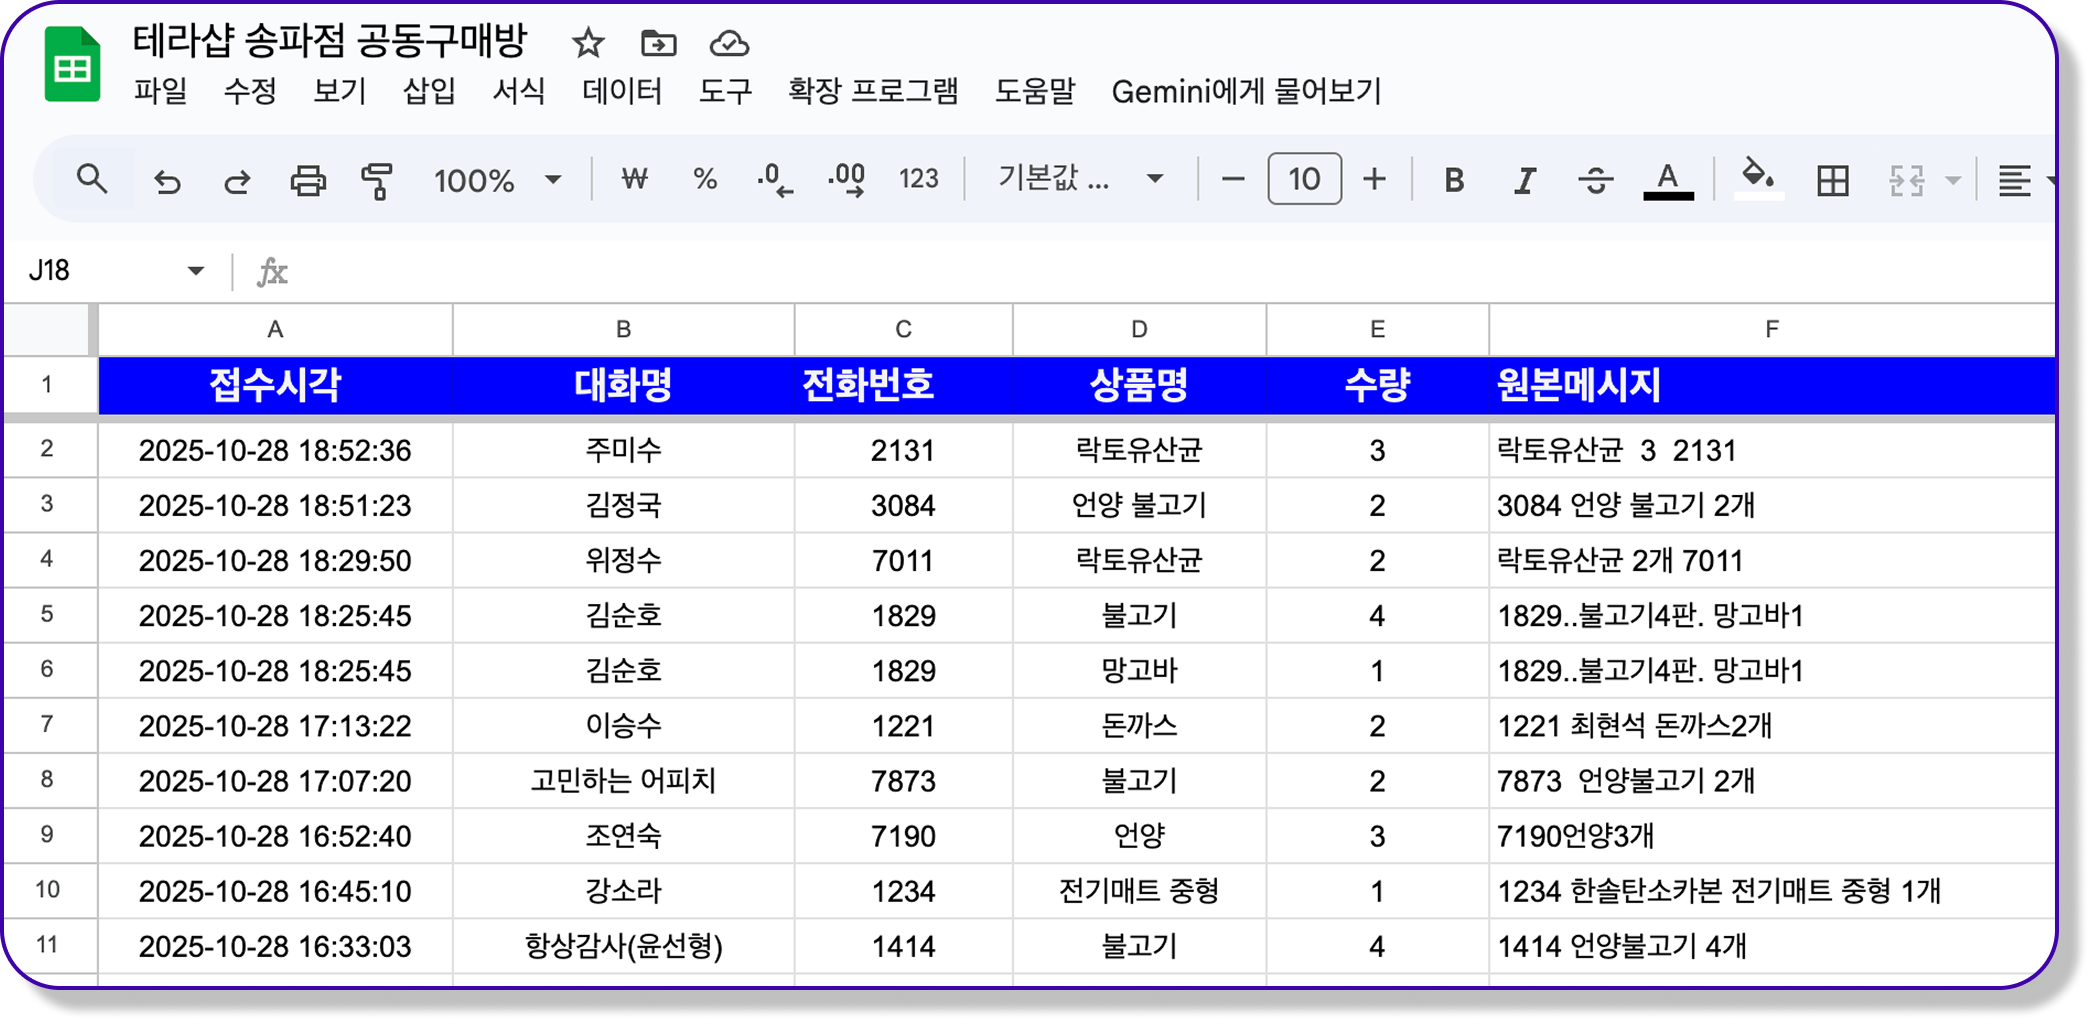Open the 확장 프로그램 menu
This screenshot has width=2089, height=1020.
click(x=872, y=92)
